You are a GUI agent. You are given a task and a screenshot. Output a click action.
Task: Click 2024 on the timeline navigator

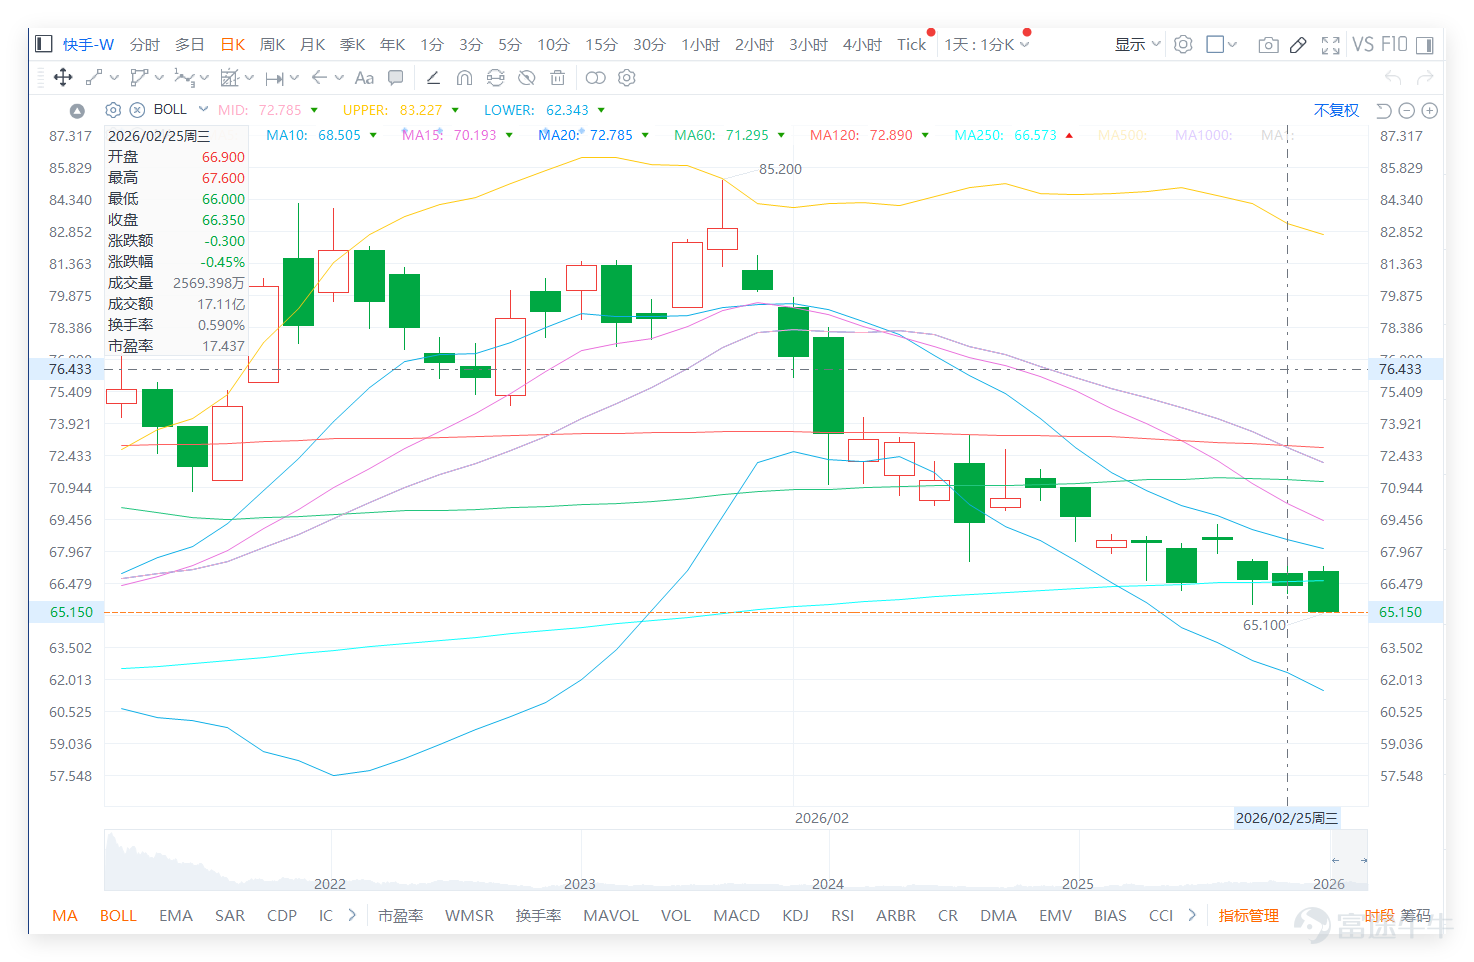click(828, 883)
